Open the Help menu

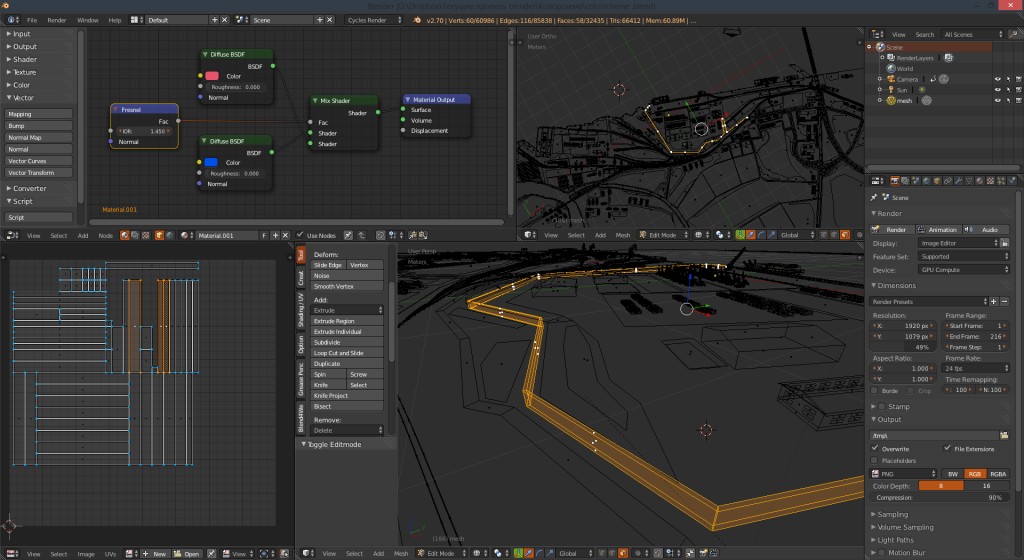(x=115, y=20)
